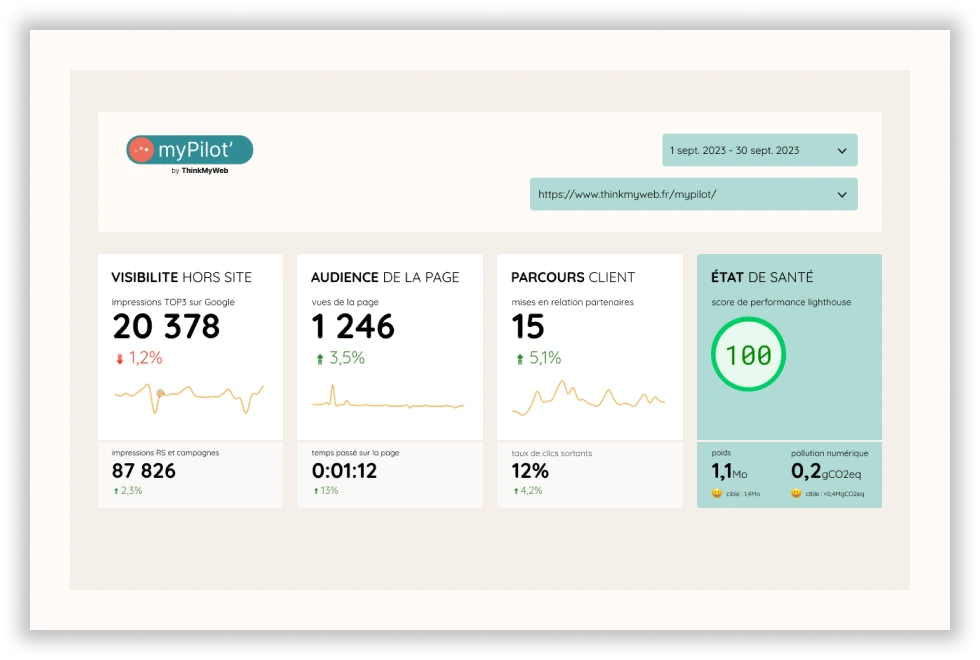Click the lighthouse score 100 circle

point(748,355)
